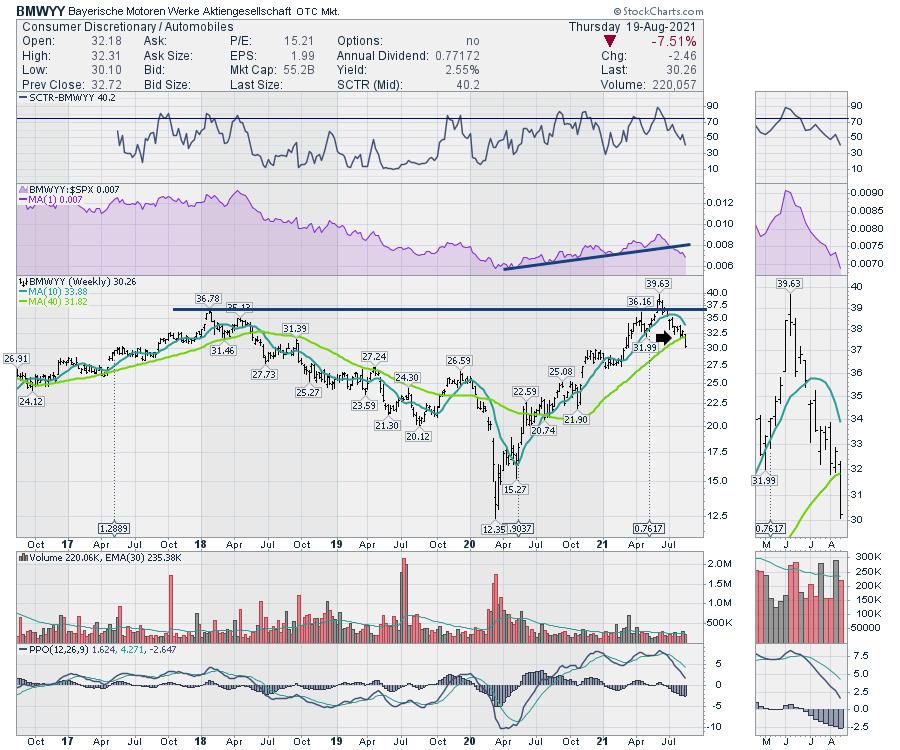Click the MA(10) 33.88 legend entry
The height and width of the screenshot is (750, 900).
53,292
